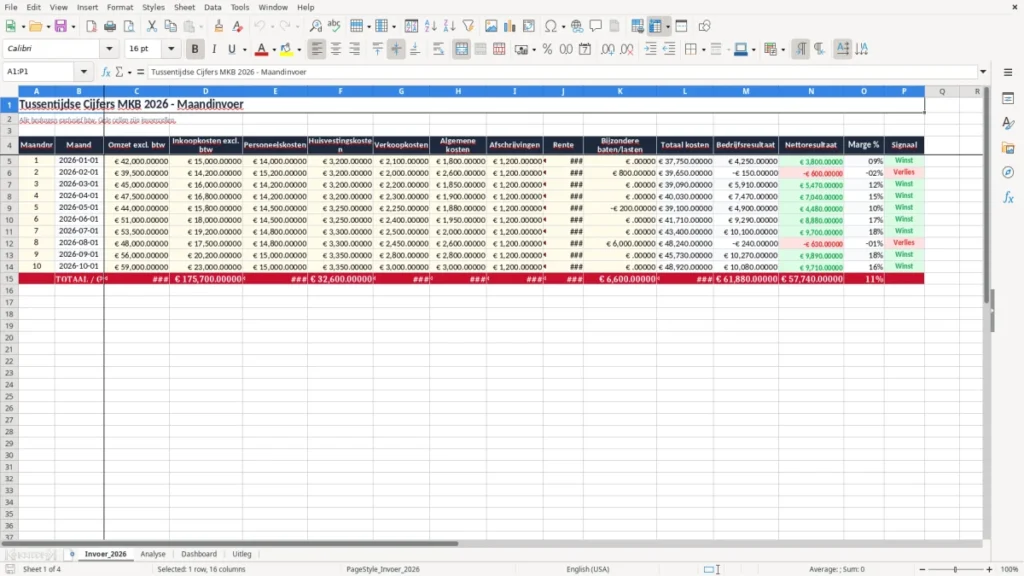The image size is (1024, 576).
Task: Expand the Font Name dropdown
Action: click(x=109, y=48)
